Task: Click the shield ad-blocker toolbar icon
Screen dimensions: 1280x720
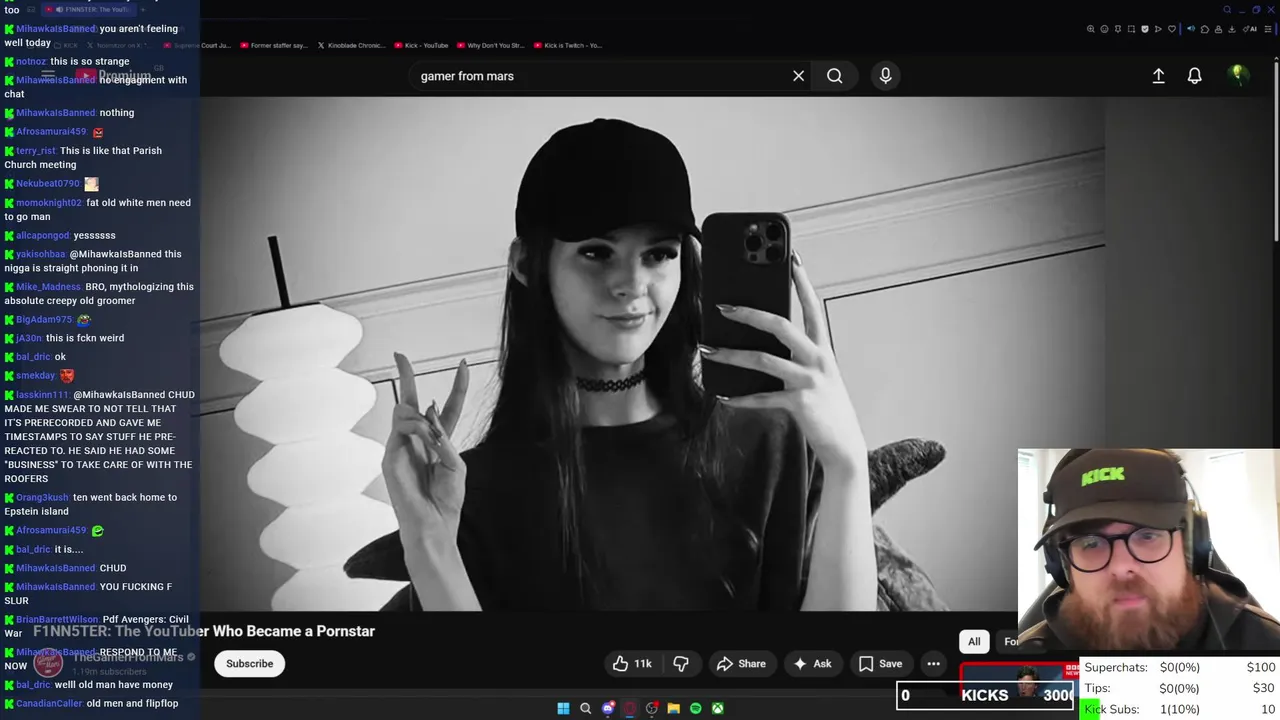Action: click(x=1145, y=29)
